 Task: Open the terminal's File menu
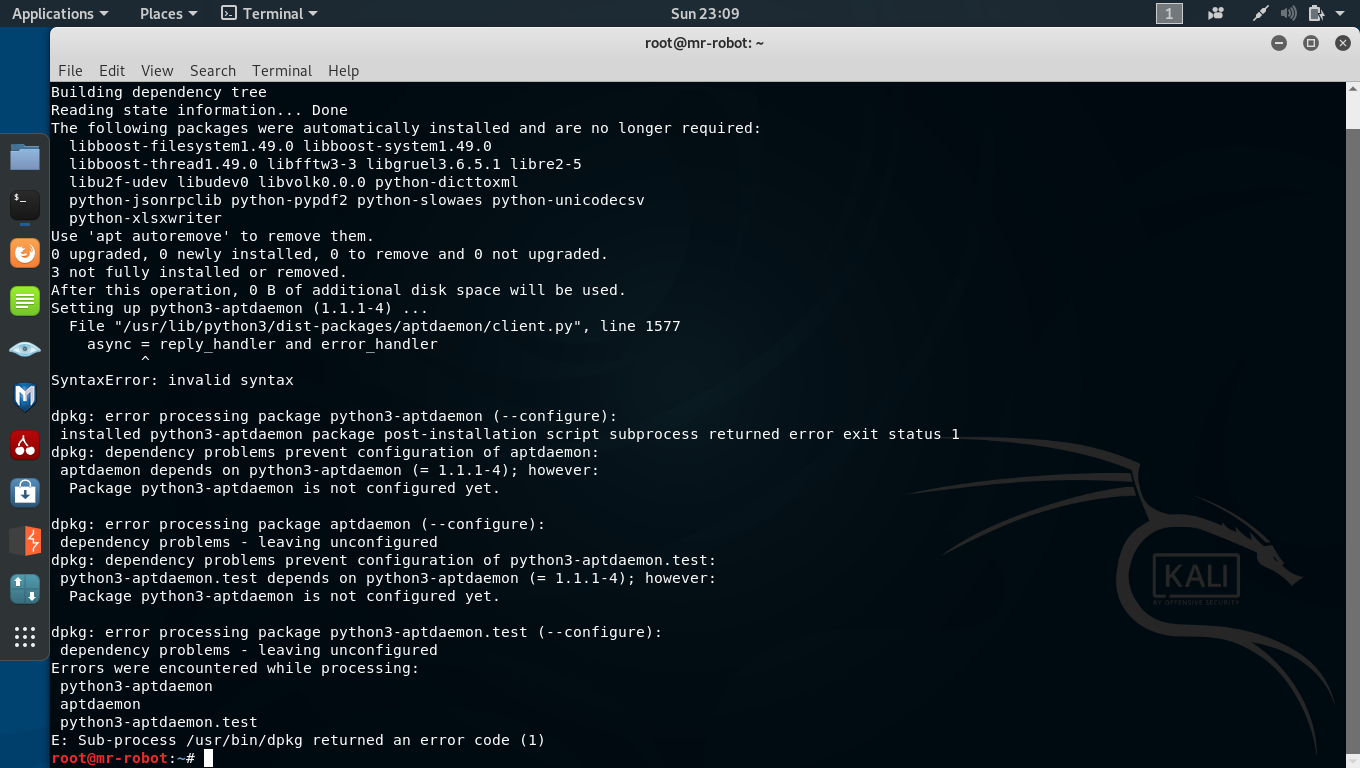[70, 71]
